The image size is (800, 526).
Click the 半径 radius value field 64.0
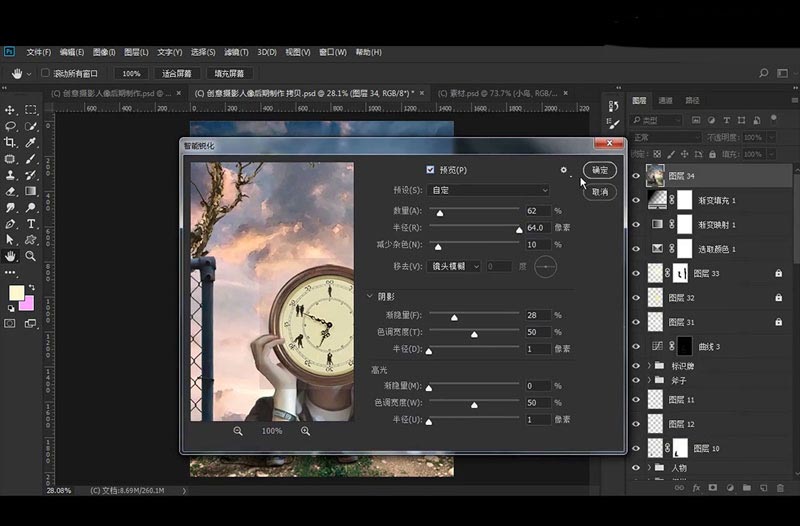pos(538,228)
